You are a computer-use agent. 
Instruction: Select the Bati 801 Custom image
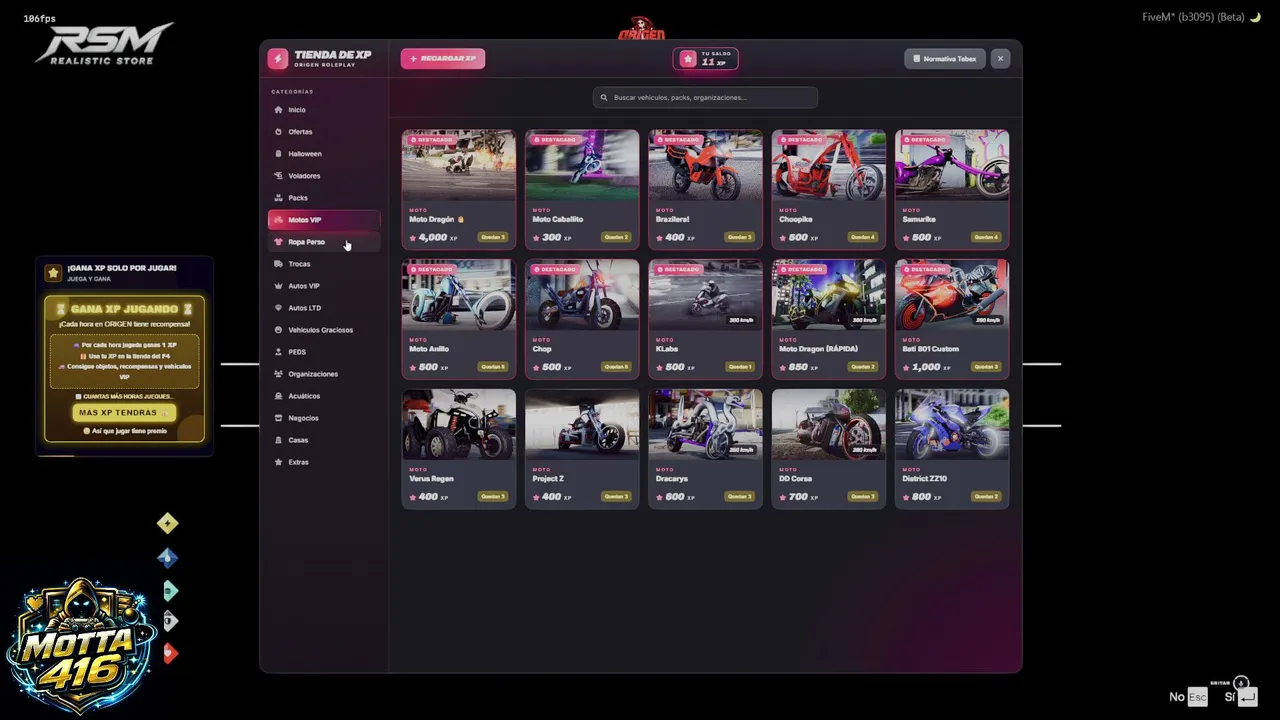(952, 296)
